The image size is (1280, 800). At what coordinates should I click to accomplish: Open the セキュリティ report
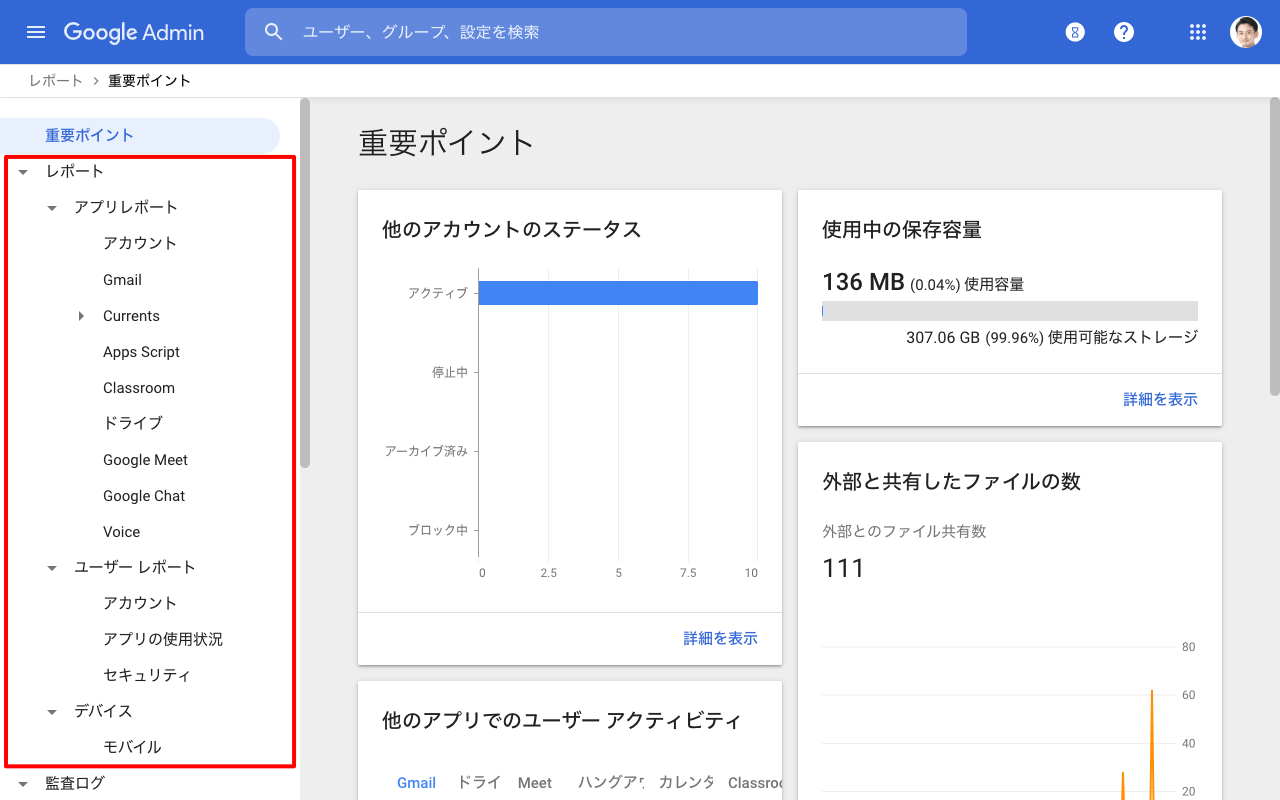tap(146, 675)
